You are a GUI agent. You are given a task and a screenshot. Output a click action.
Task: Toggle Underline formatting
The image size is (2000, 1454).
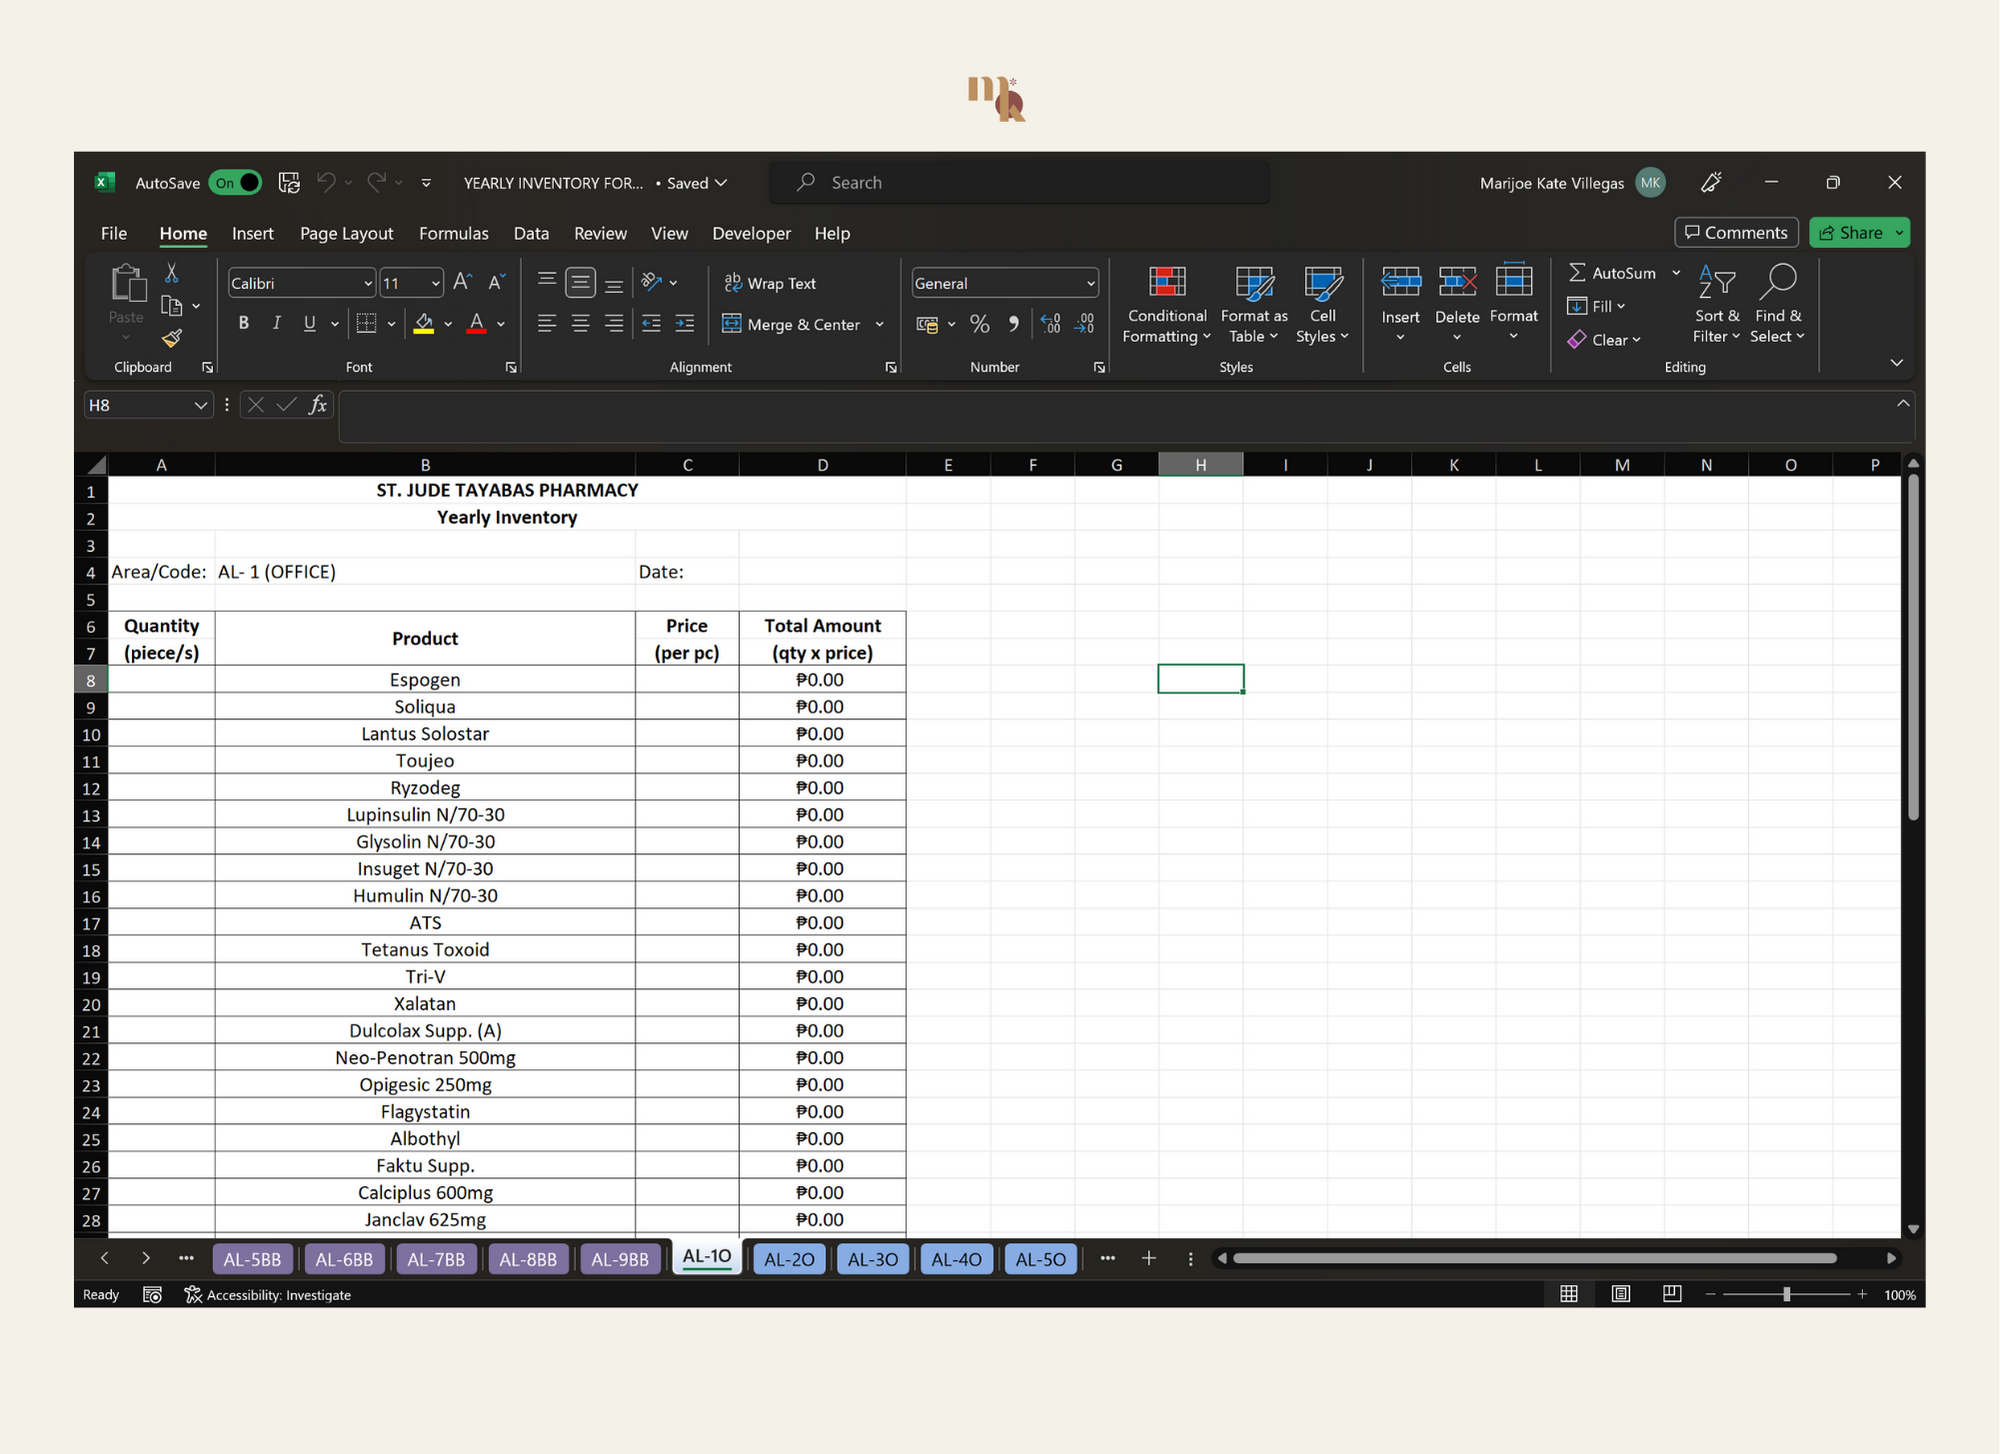(x=309, y=323)
